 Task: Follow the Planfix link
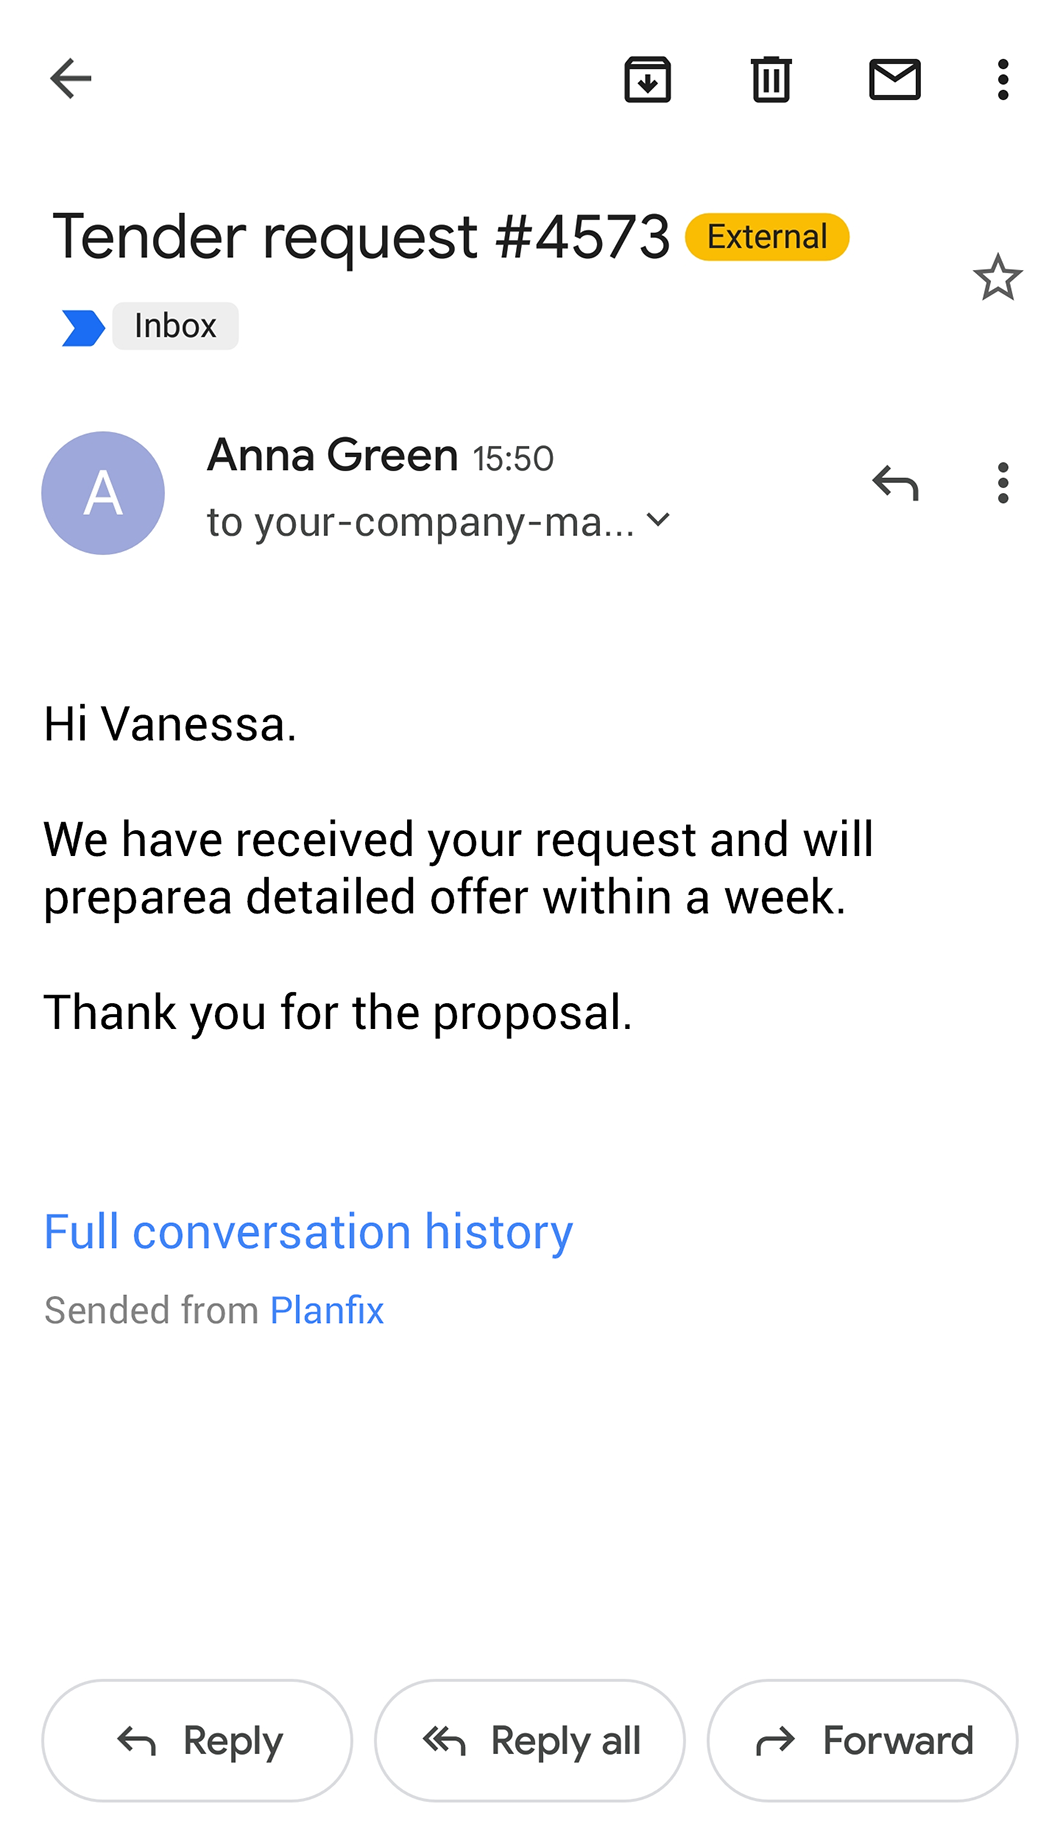[327, 1310]
